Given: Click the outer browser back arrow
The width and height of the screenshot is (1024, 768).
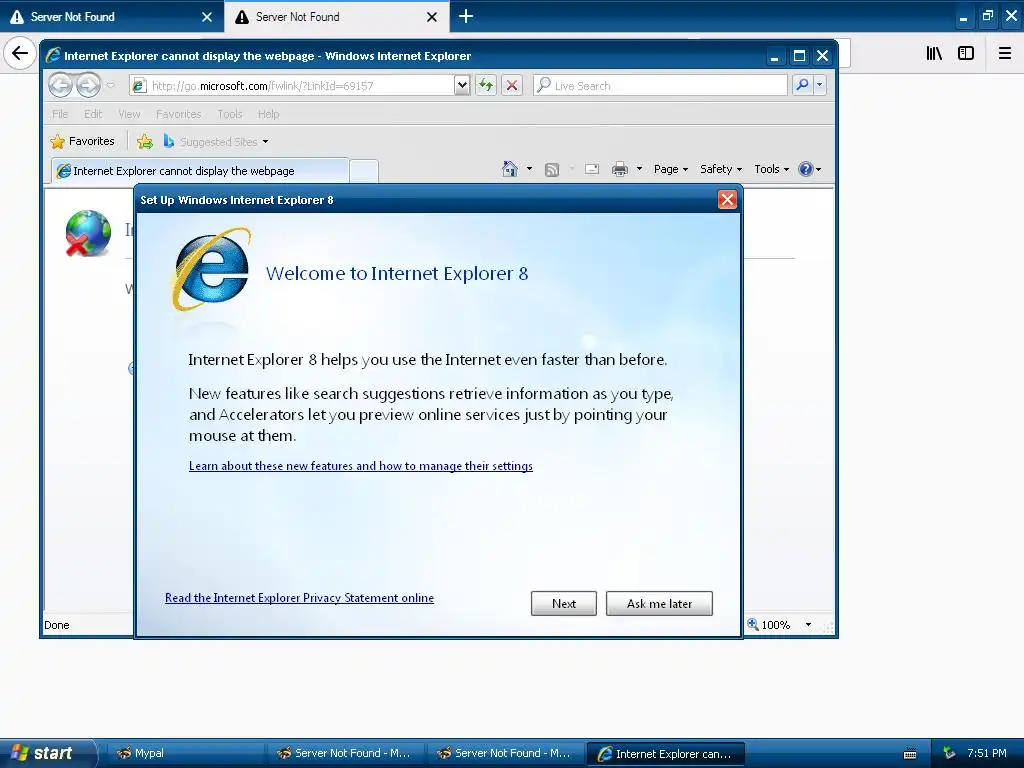Looking at the screenshot, I should click(x=20, y=53).
